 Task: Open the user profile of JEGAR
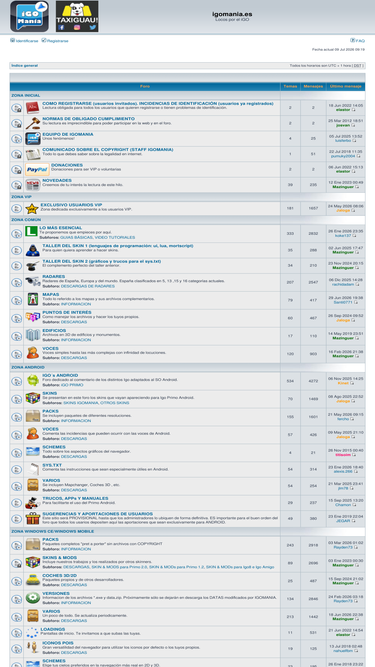click(x=343, y=521)
